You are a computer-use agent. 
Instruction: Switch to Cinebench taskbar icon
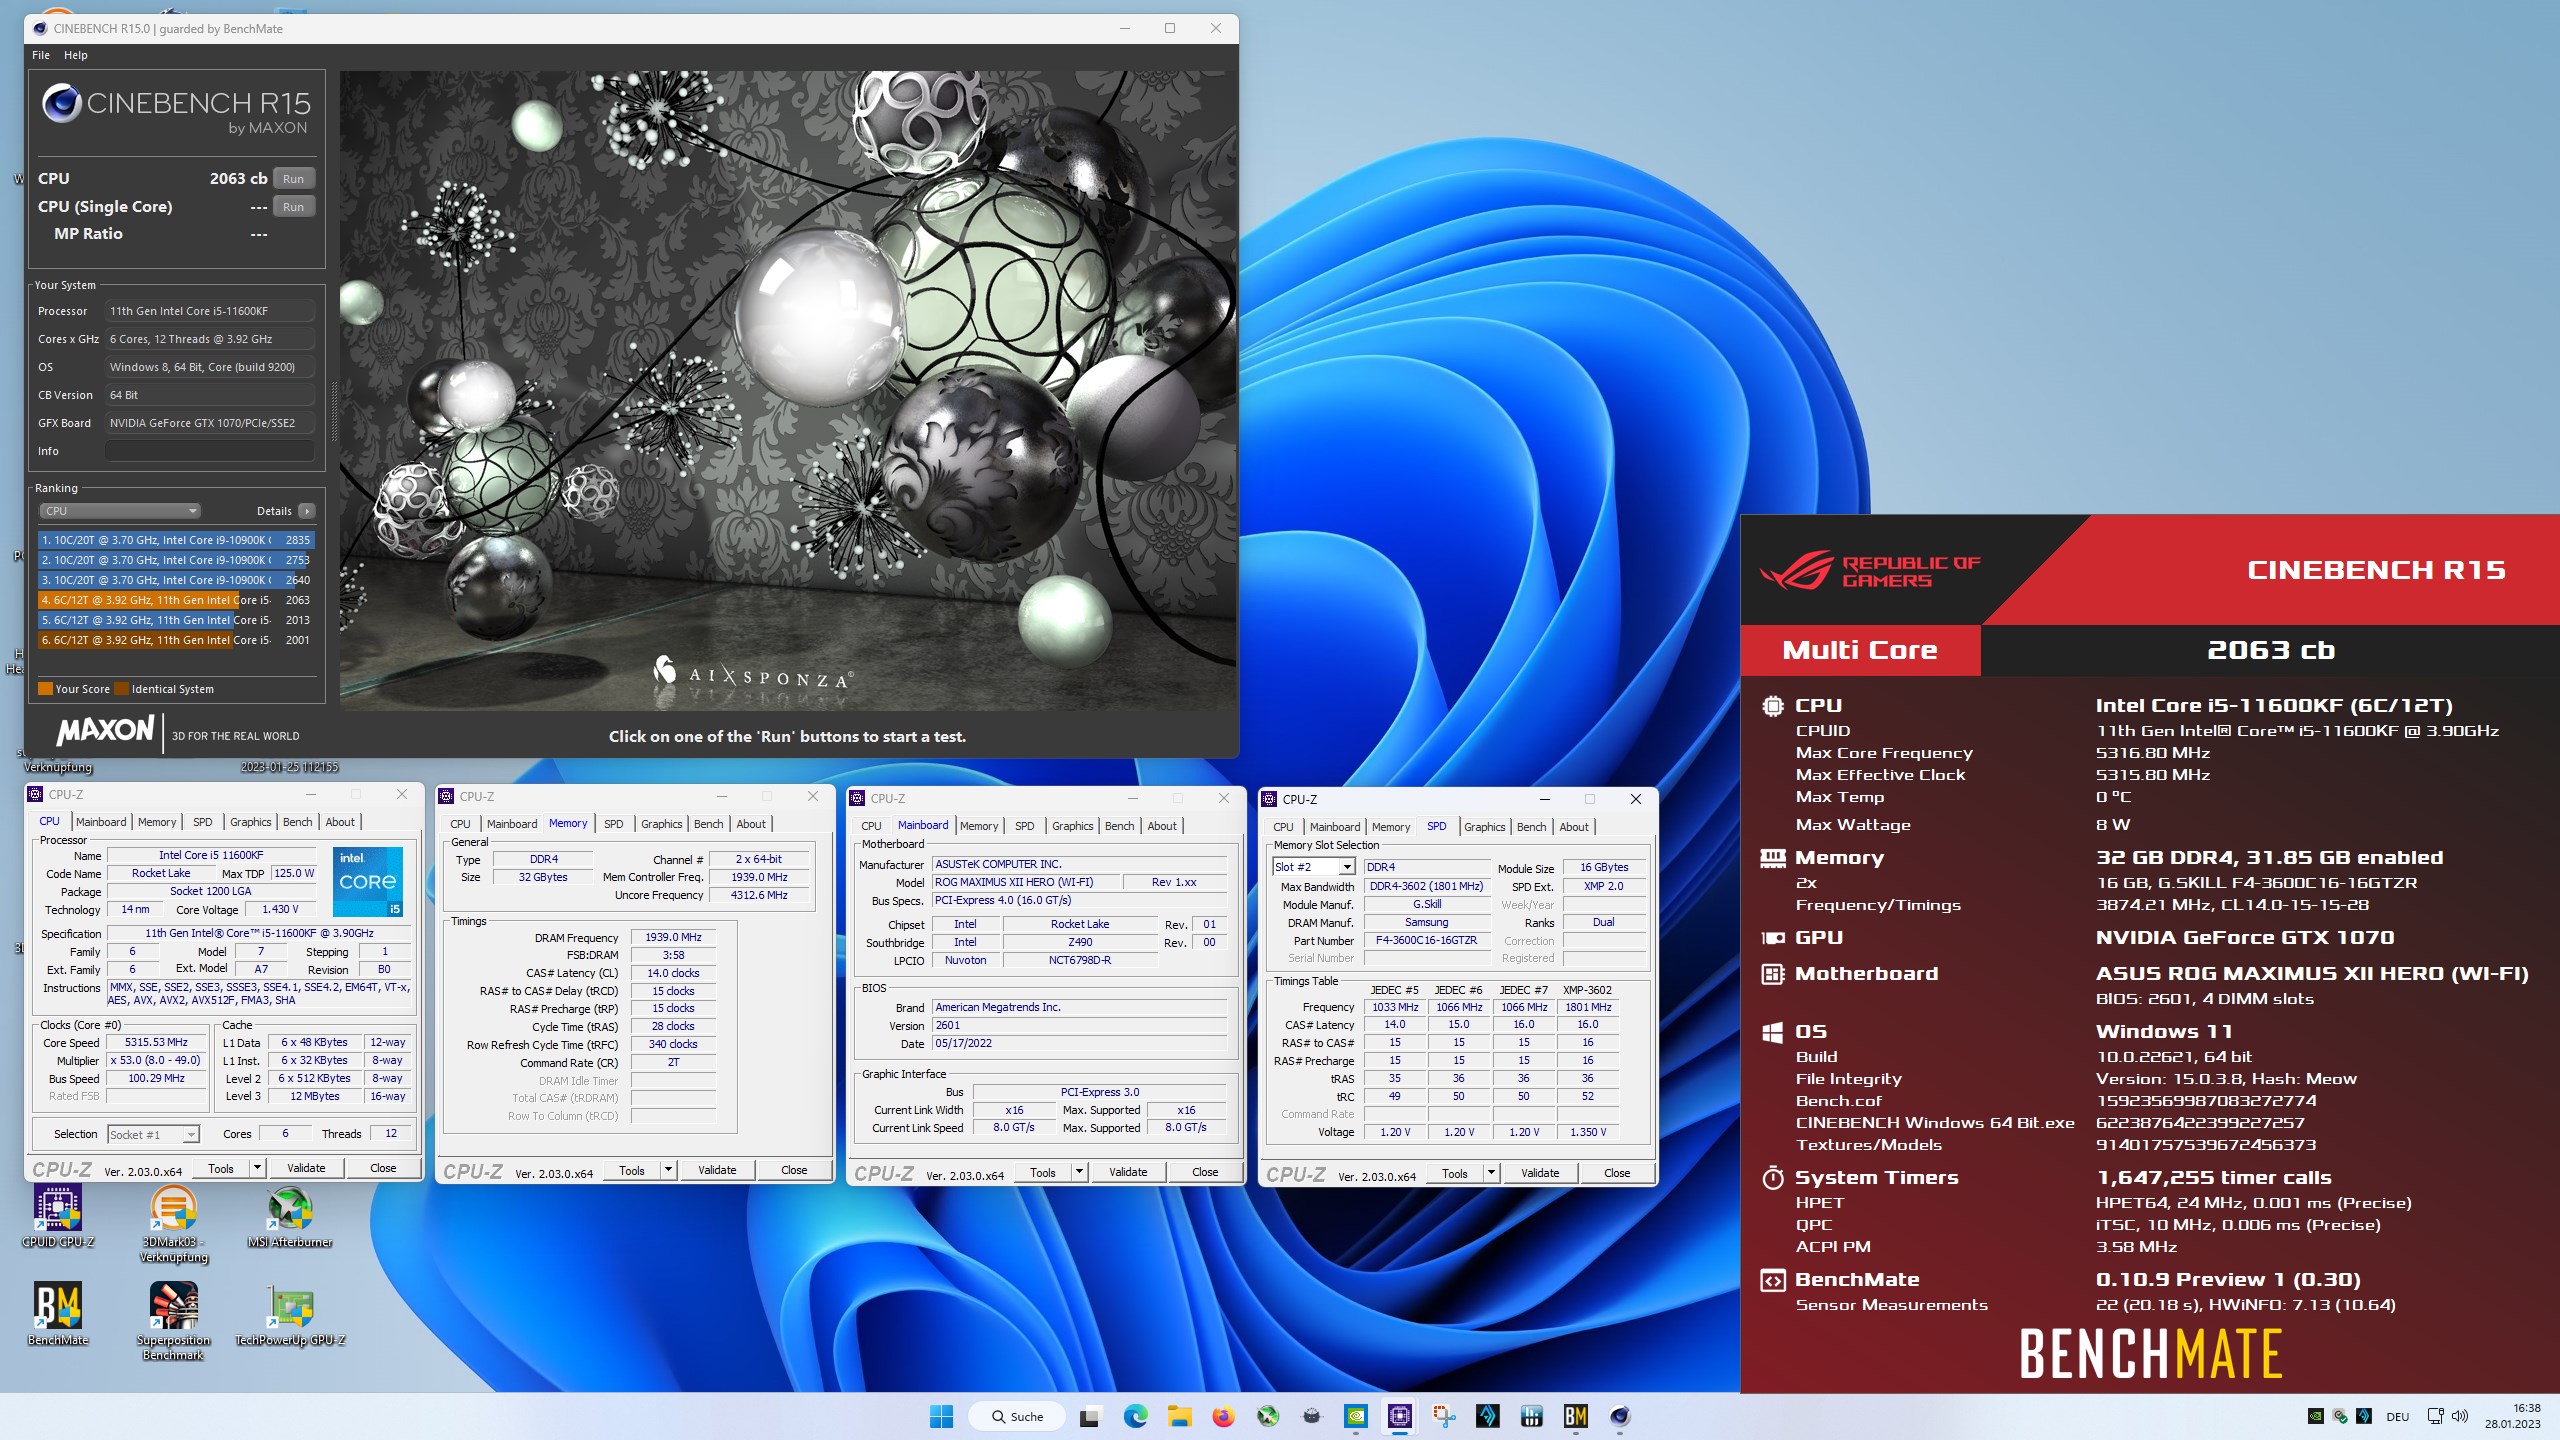1619,1416
